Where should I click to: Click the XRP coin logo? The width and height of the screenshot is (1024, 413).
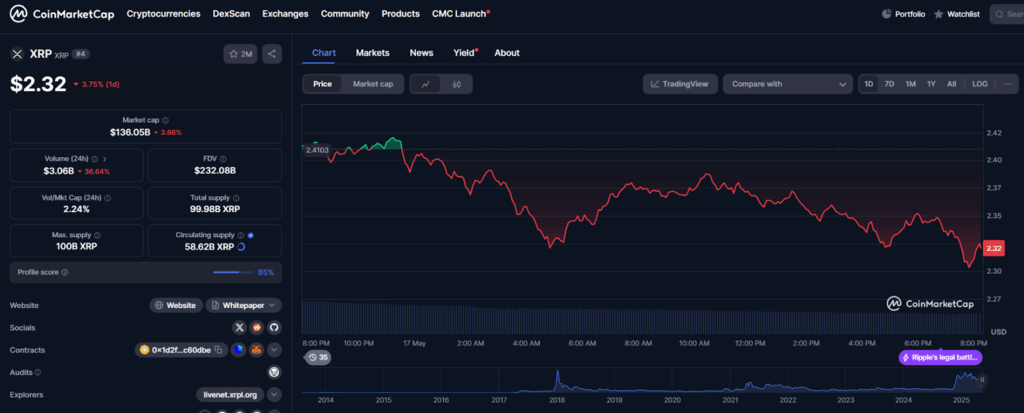click(17, 54)
